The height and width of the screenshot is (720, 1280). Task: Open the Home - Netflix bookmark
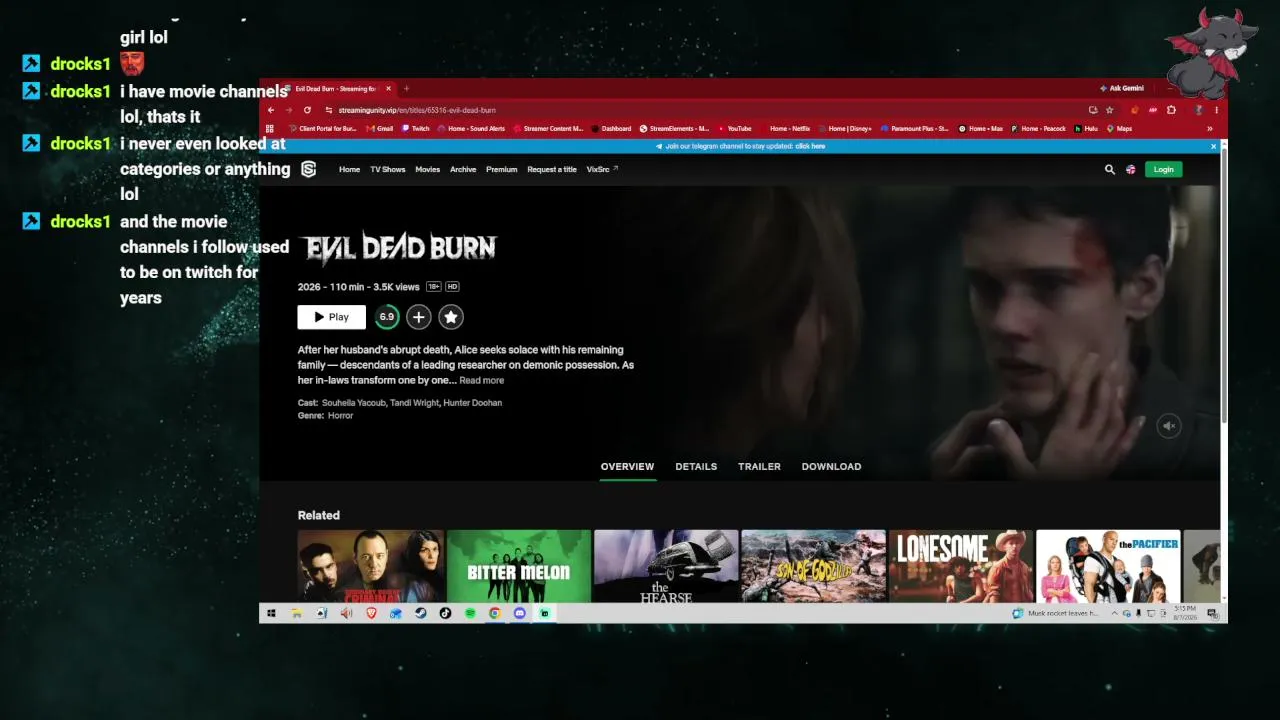click(x=785, y=128)
